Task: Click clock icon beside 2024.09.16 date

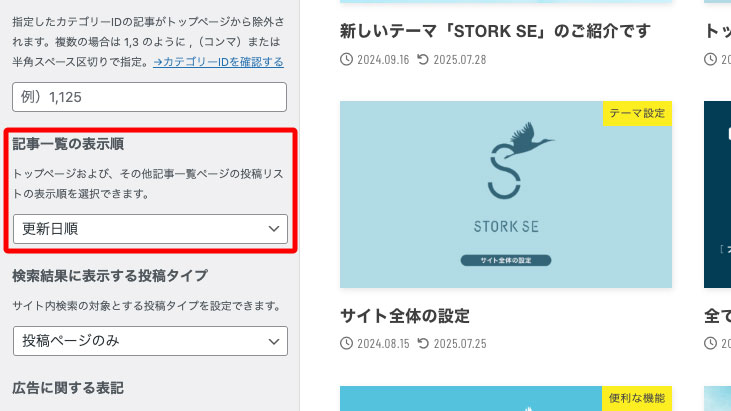Action: pyautogui.click(x=347, y=60)
